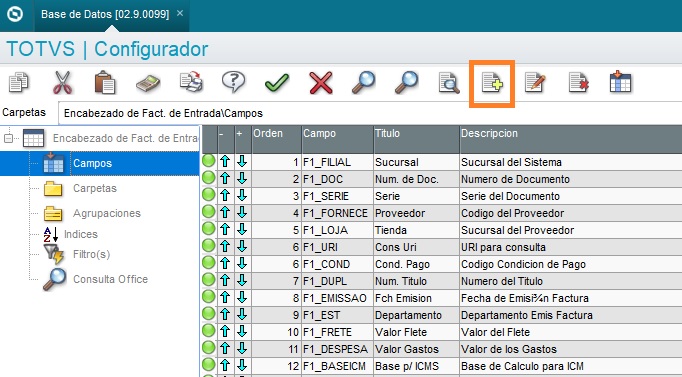Move F1_LOJA row down with arrow
The width and height of the screenshot is (682, 377).
242,230
